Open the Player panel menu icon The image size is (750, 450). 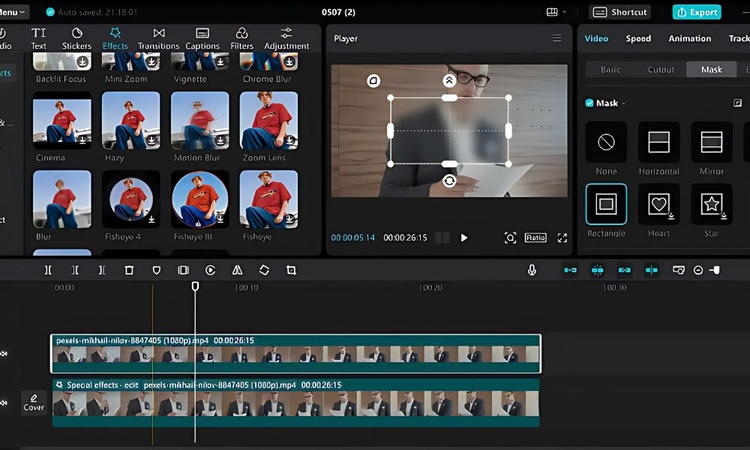[557, 38]
